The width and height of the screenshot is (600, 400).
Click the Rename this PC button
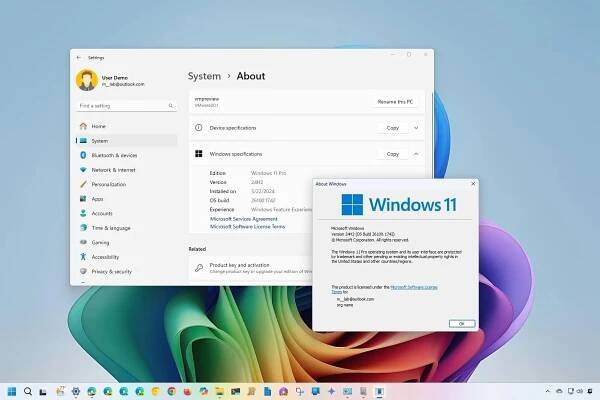398,103
